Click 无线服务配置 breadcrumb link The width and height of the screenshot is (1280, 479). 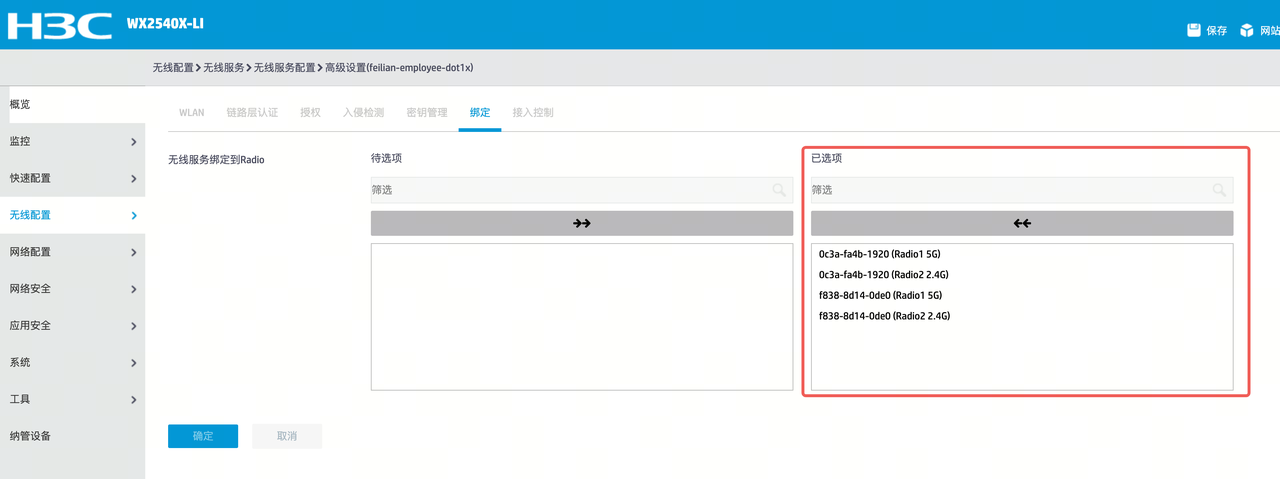[x=284, y=68]
